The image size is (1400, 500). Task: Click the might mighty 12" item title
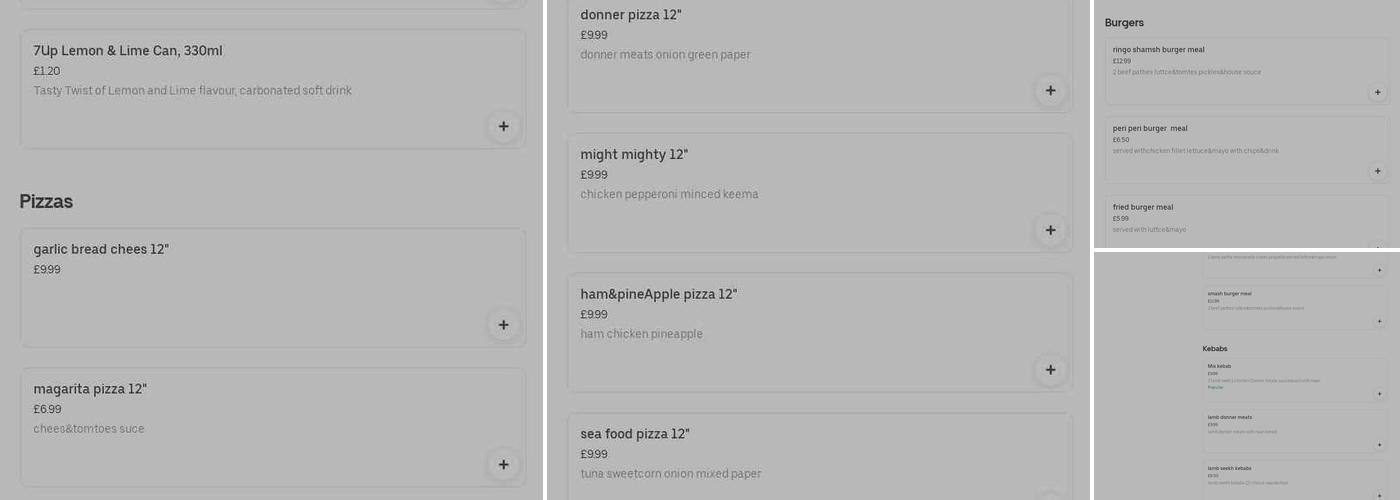[x=634, y=155]
